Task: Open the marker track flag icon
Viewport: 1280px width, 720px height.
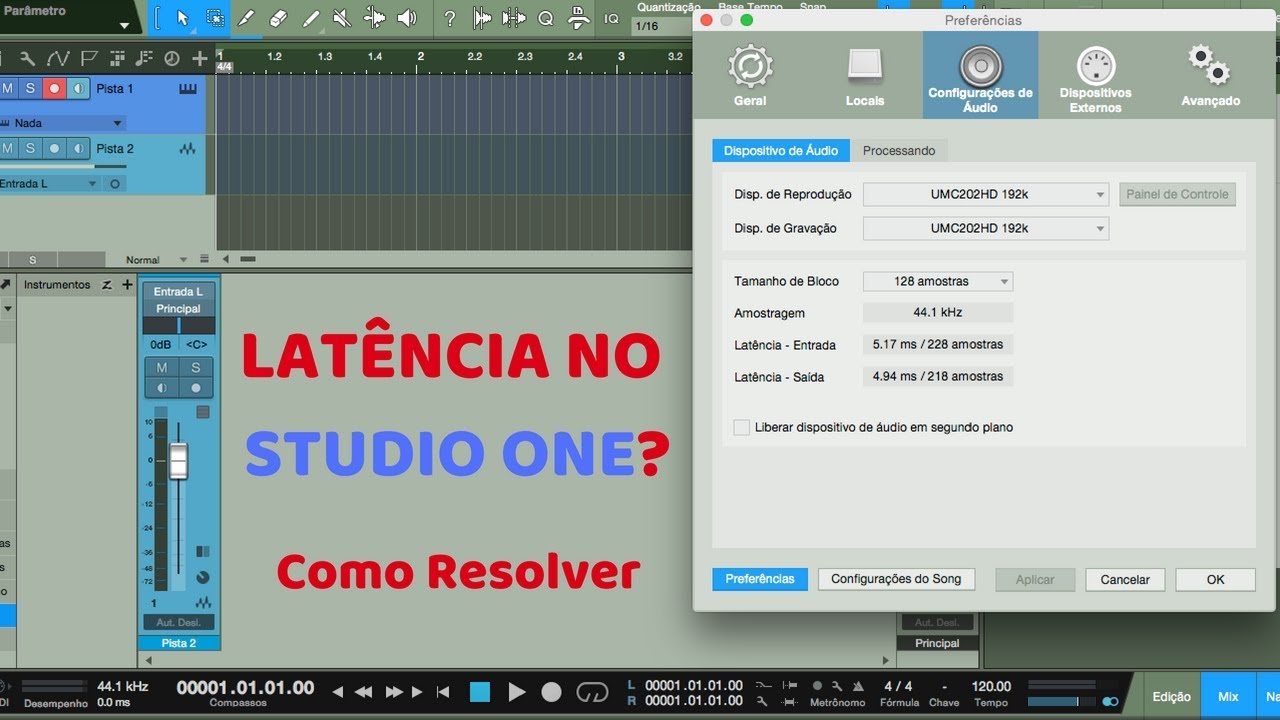Action: point(89,58)
